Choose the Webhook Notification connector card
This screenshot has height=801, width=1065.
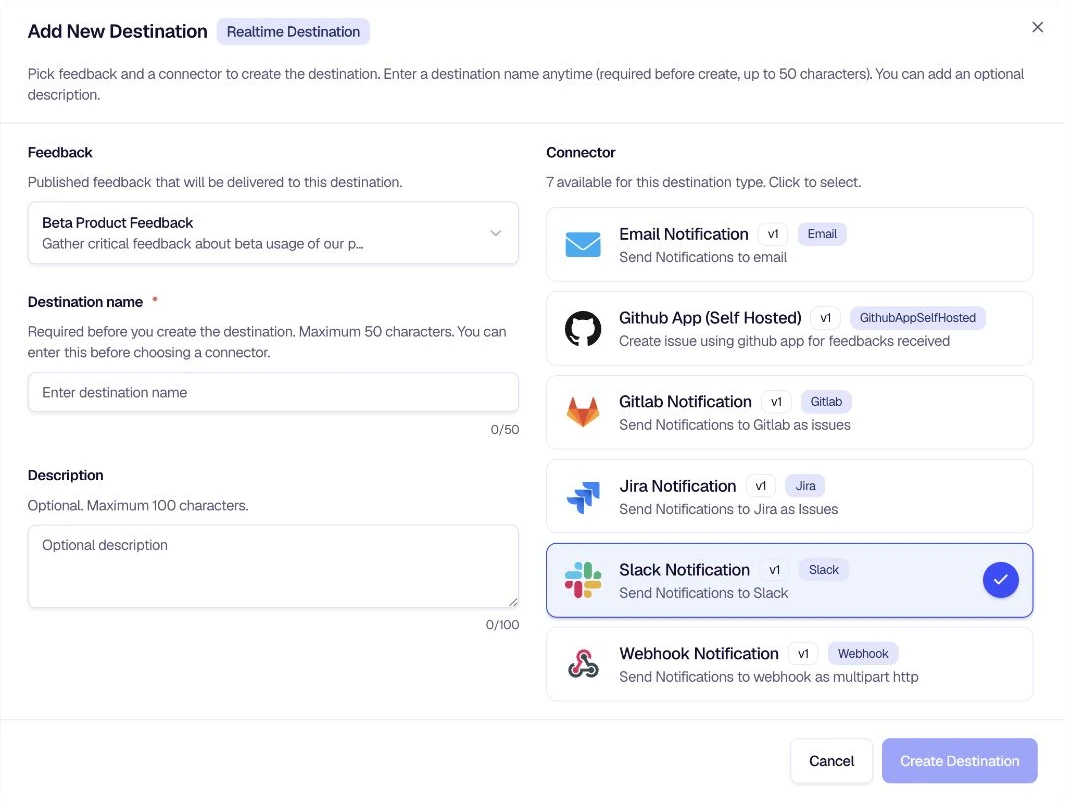click(x=789, y=664)
